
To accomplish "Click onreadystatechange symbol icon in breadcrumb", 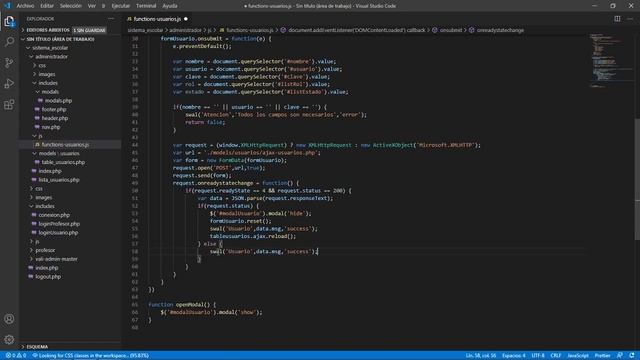I will coord(472,30).
